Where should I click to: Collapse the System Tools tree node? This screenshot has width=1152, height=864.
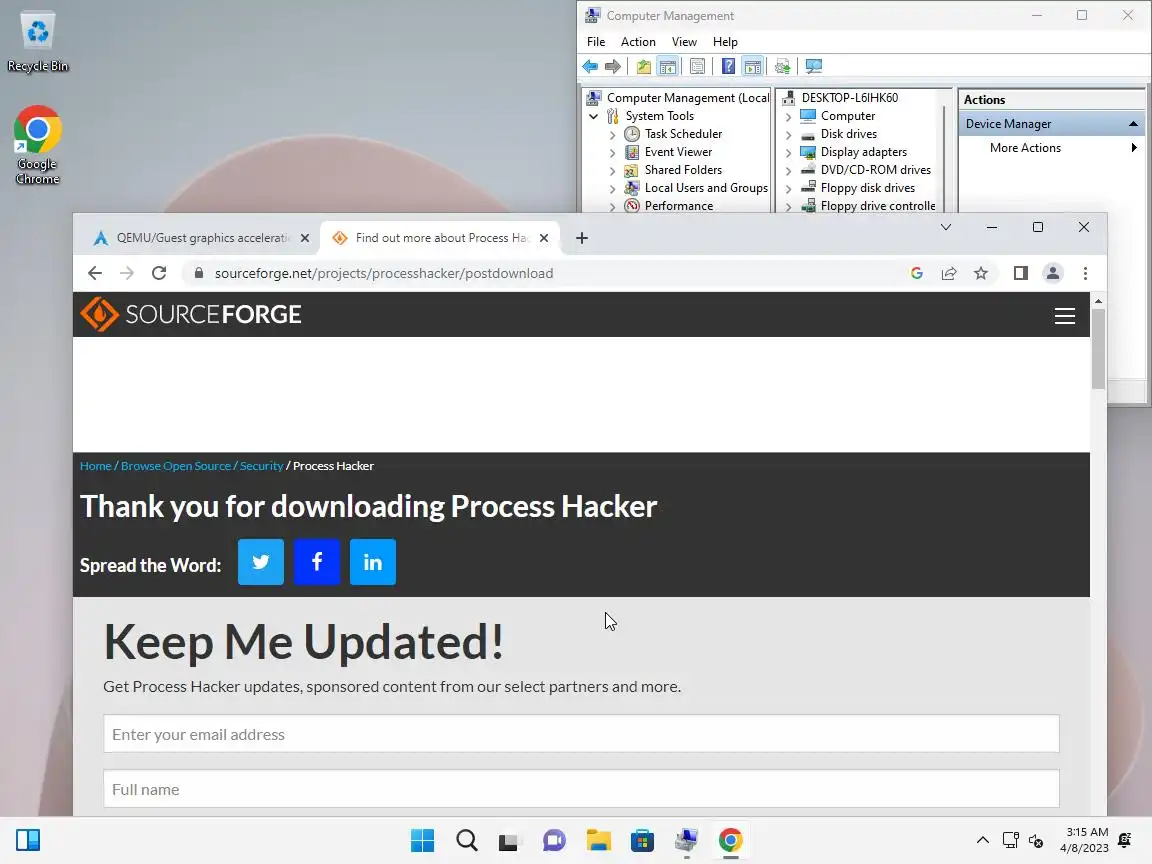click(x=594, y=116)
